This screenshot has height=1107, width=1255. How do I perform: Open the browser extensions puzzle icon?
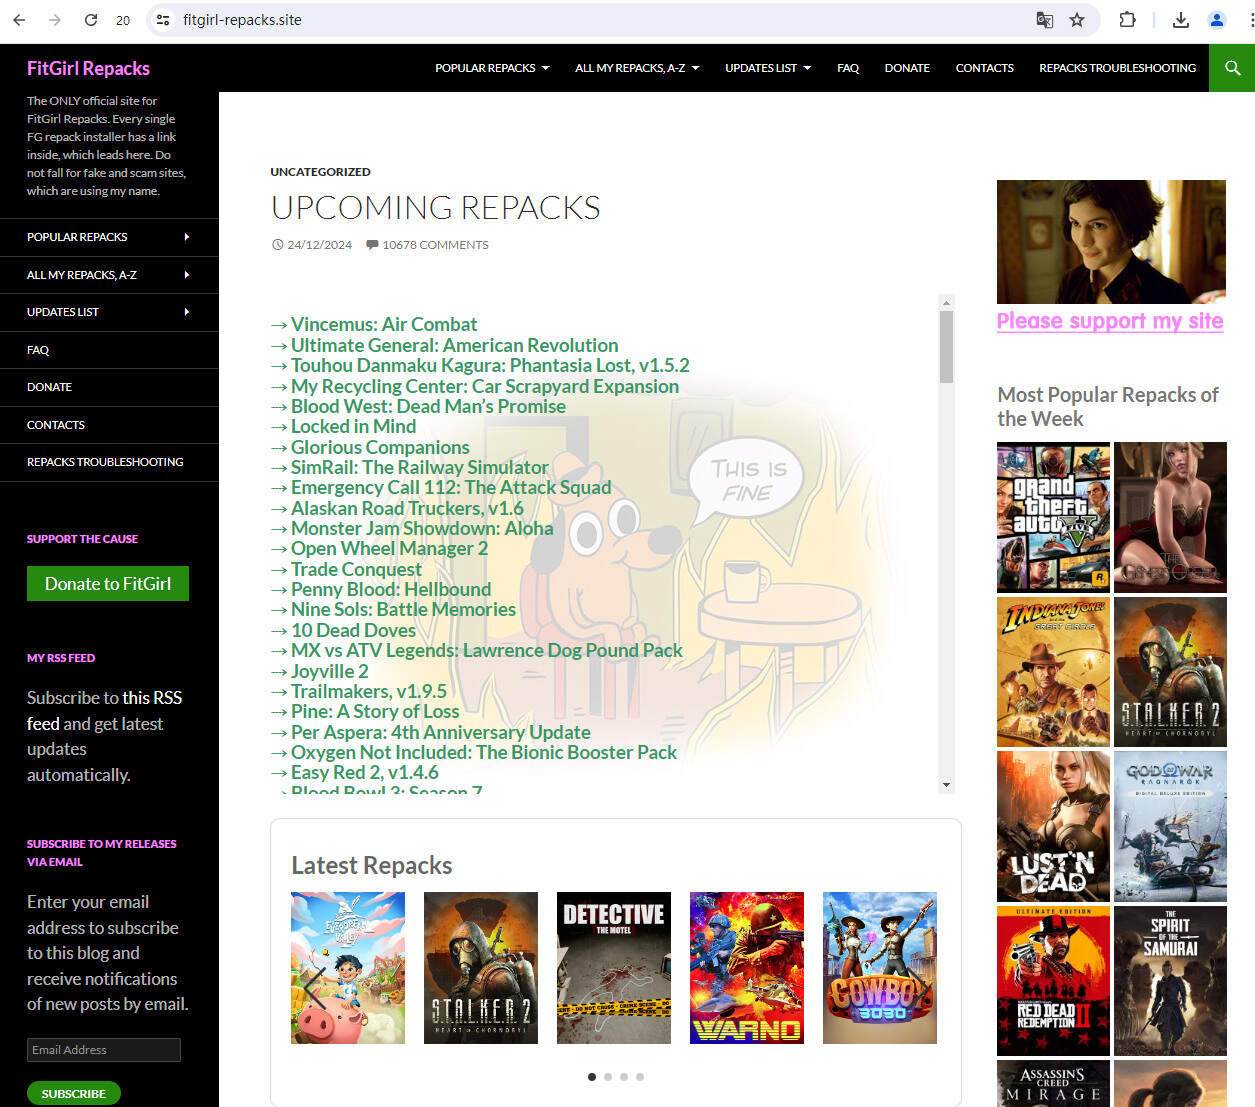[1127, 20]
